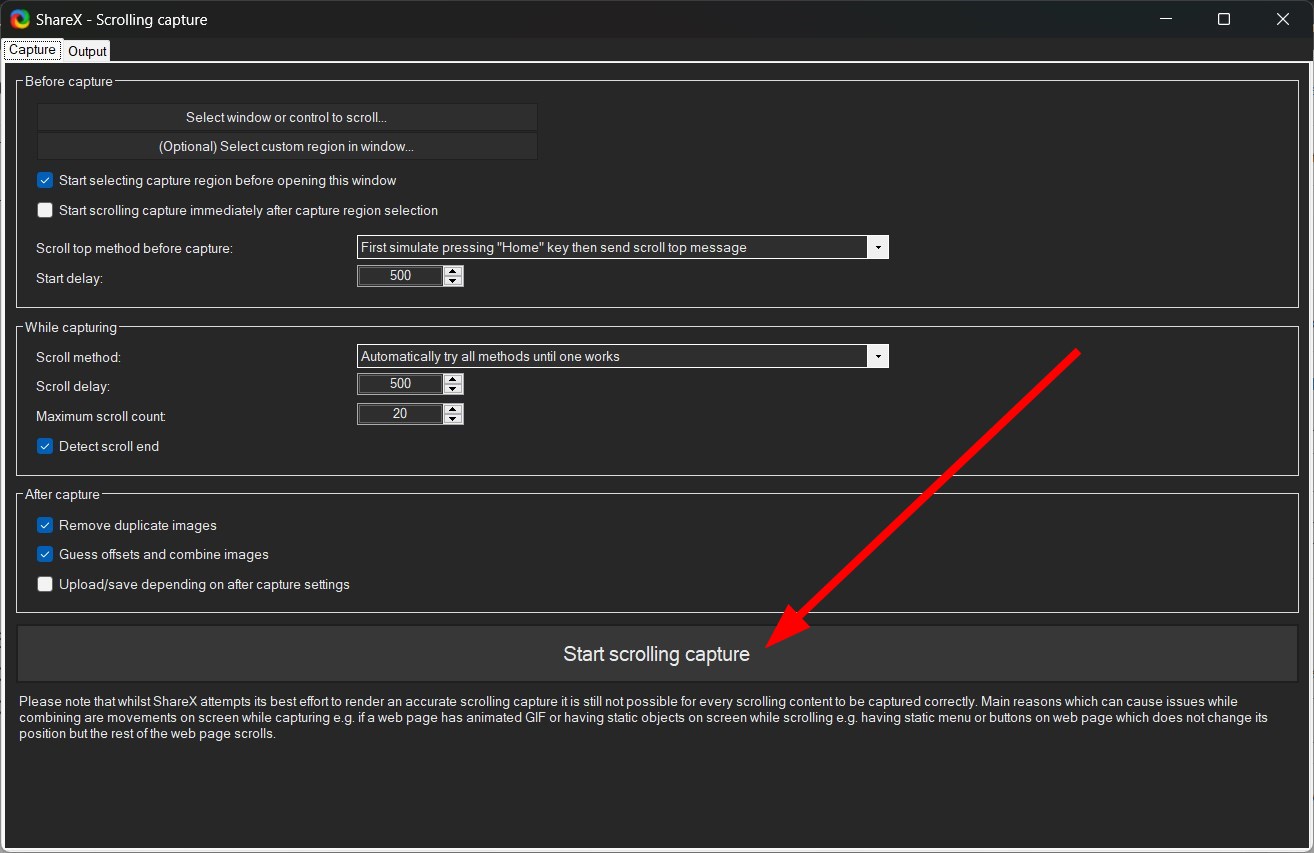This screenshot has height=853, width=1314.
Task: Click the 'Before capture' group heading
Action: click(69, 81)
